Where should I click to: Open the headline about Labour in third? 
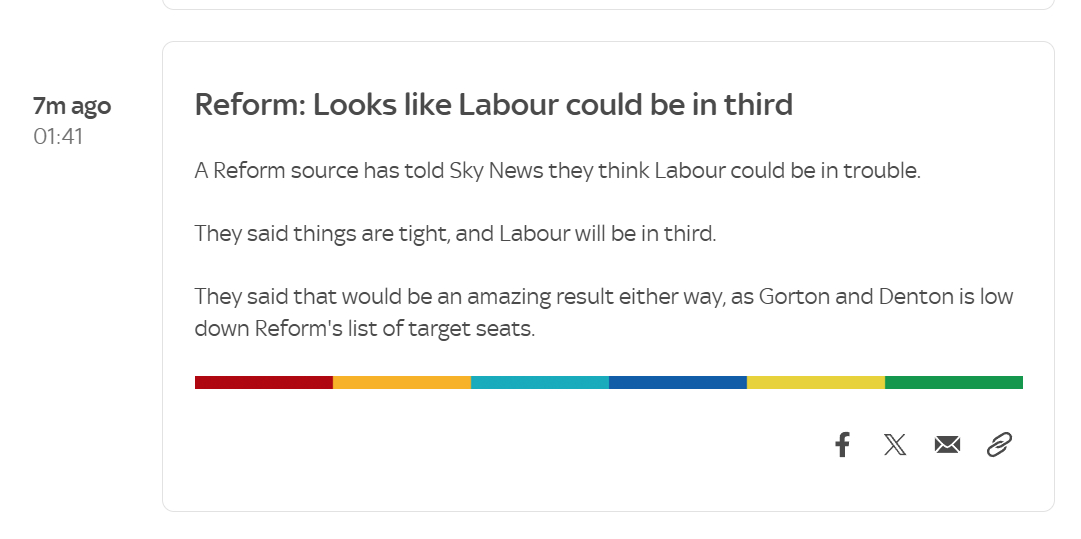pos(493,104)
